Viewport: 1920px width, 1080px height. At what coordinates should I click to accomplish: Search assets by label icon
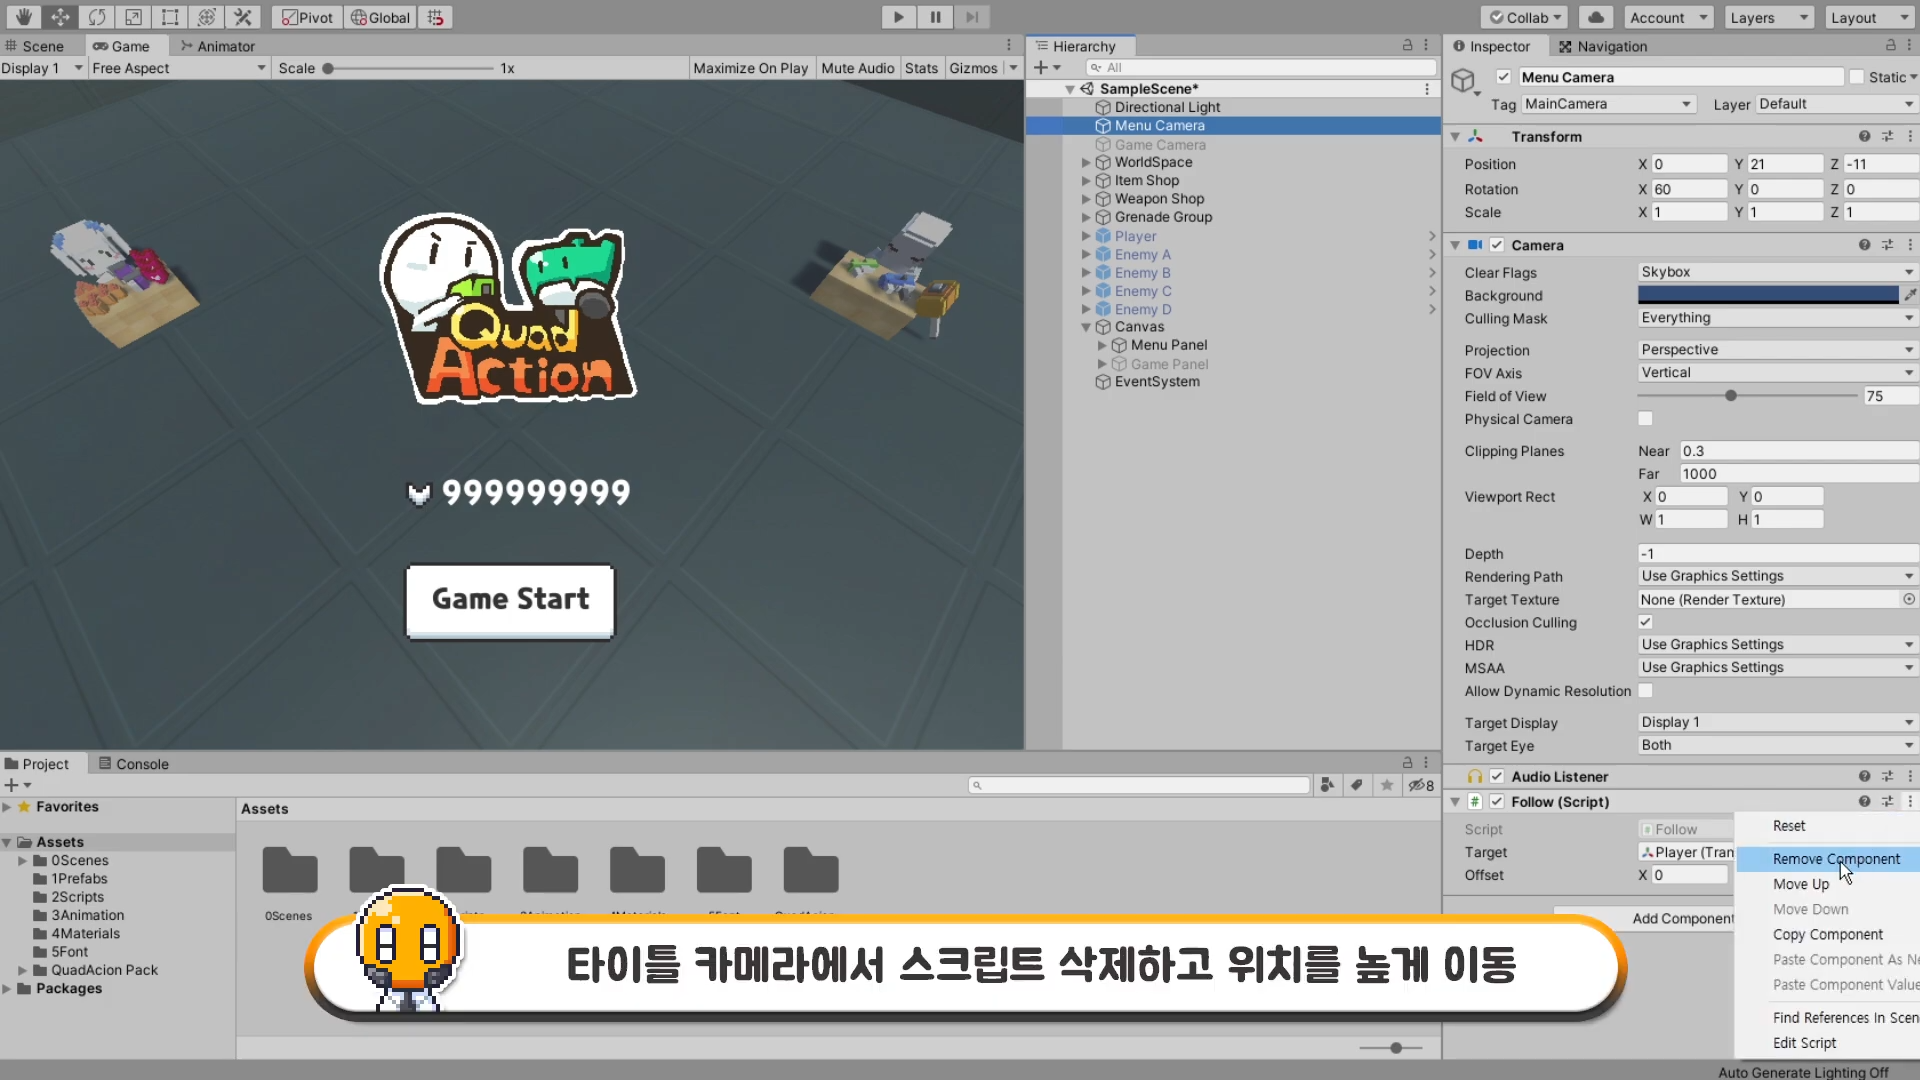(1357, 785)
